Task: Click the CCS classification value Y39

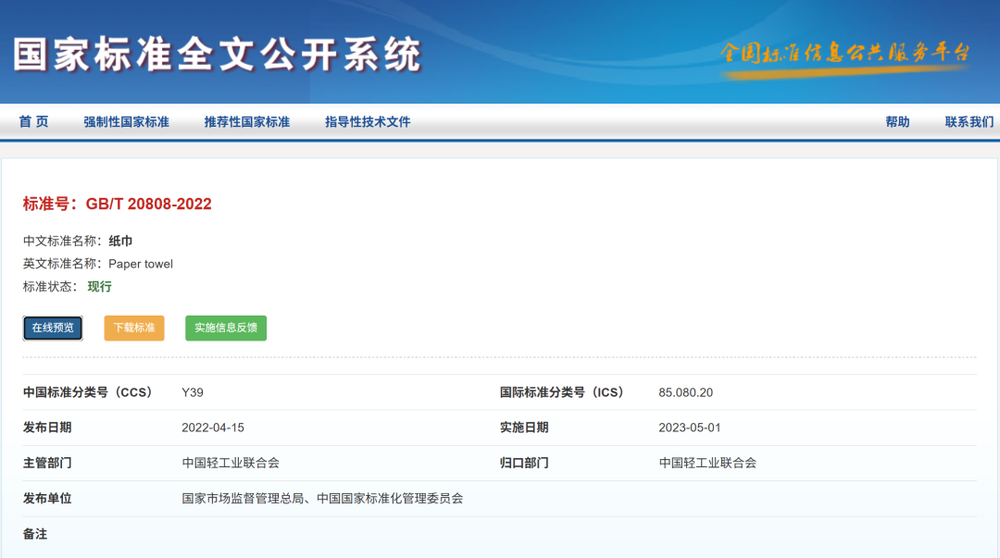Action: pos(192,393)
